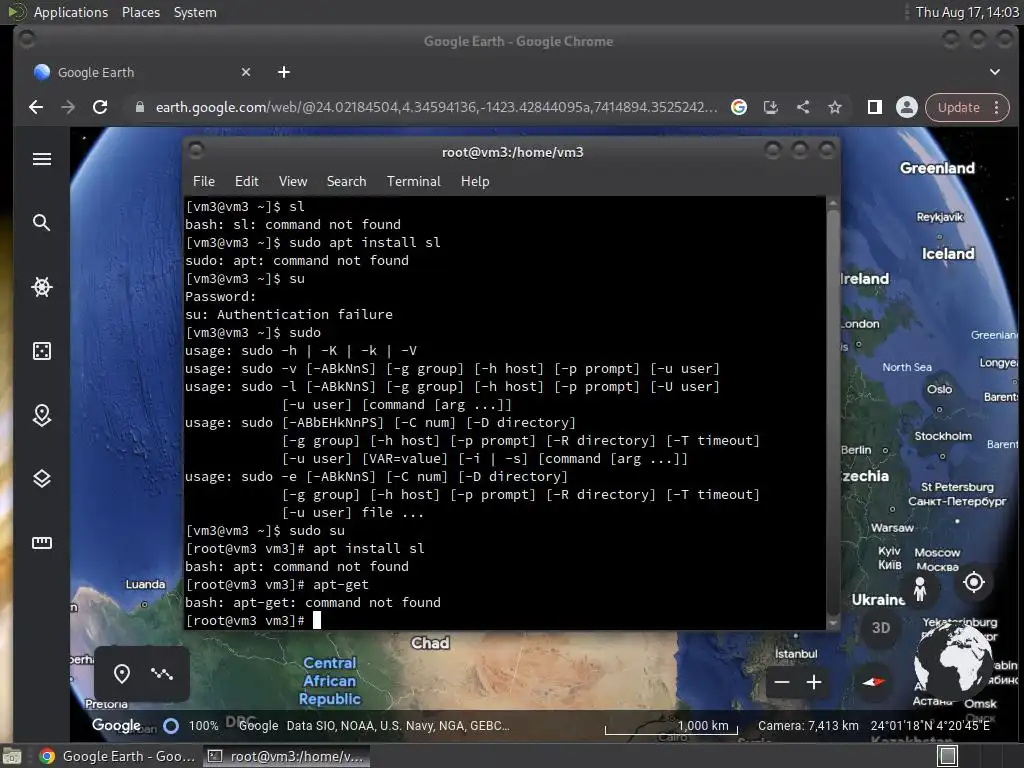
Task: Click the red compass needle
Action: (x=874, y=682)
